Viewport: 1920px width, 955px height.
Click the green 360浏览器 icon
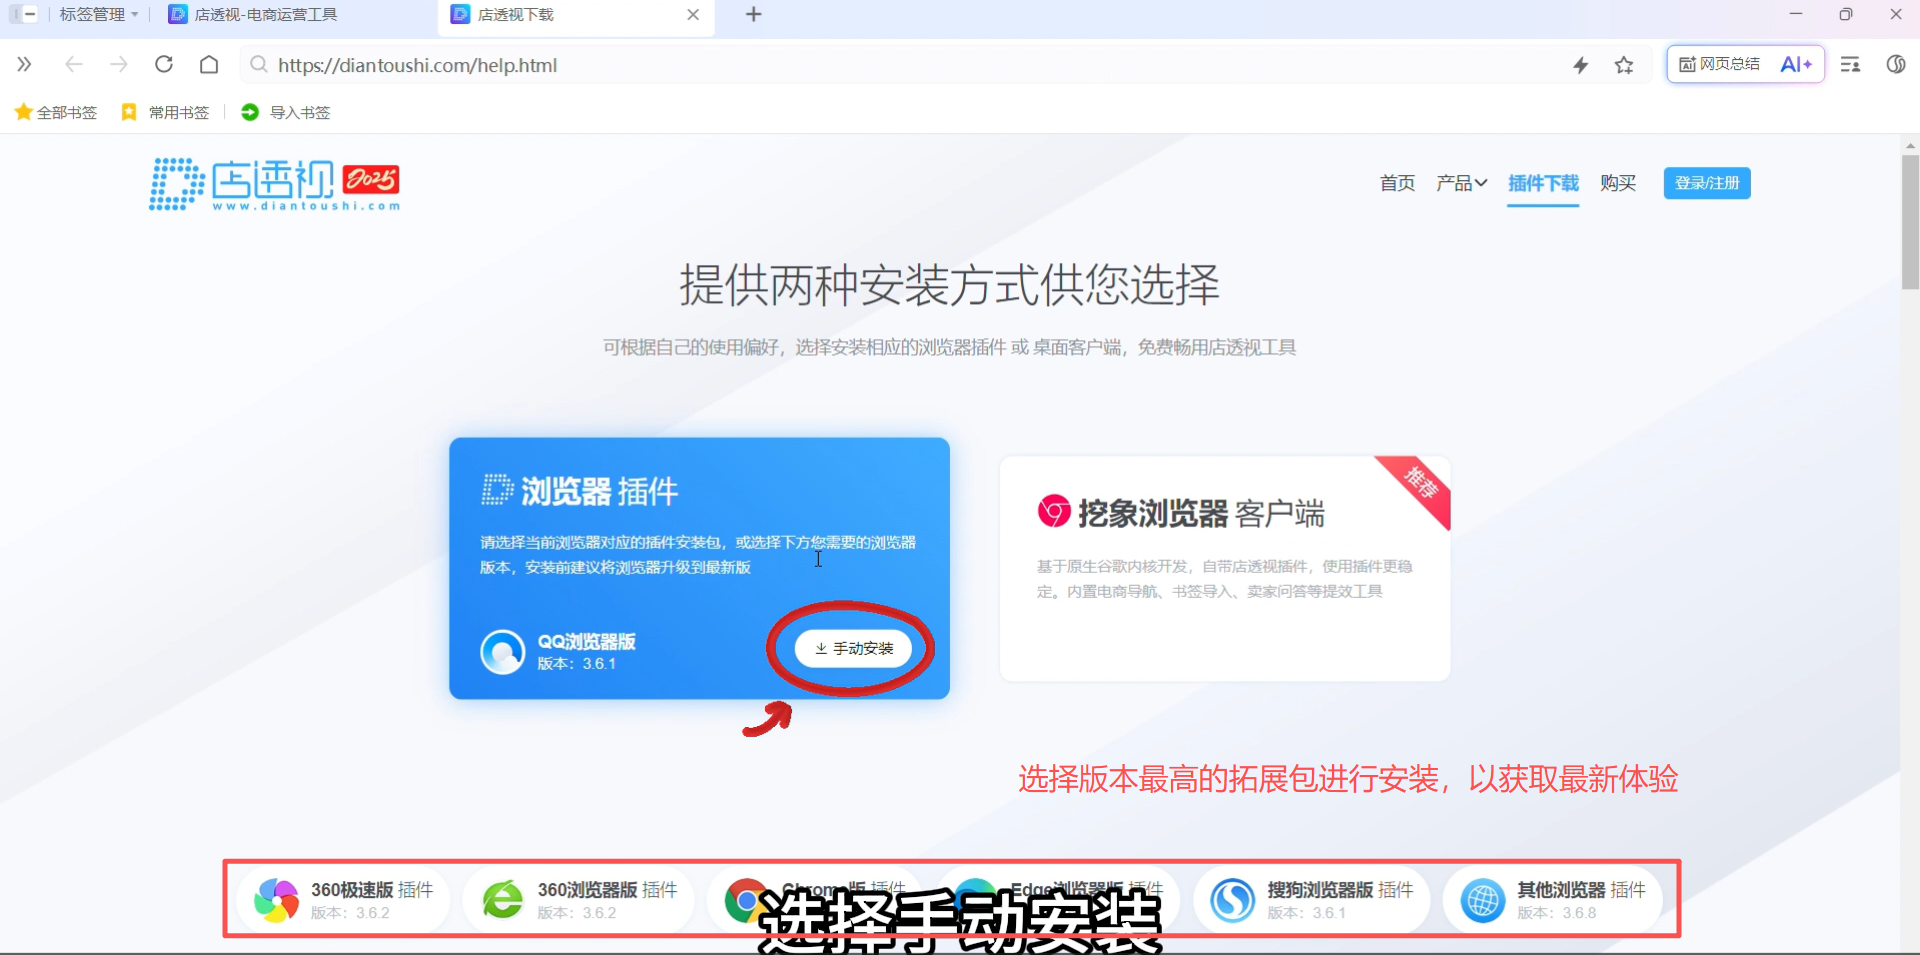(x=502, y=900)
